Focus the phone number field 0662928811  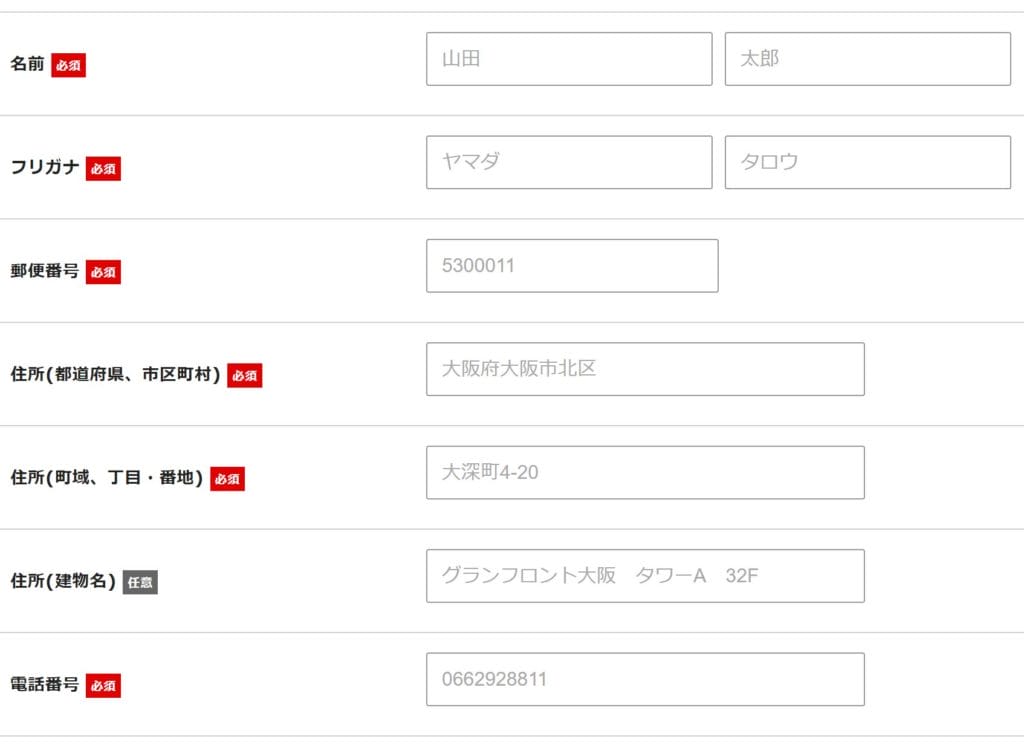coord(645,679)
